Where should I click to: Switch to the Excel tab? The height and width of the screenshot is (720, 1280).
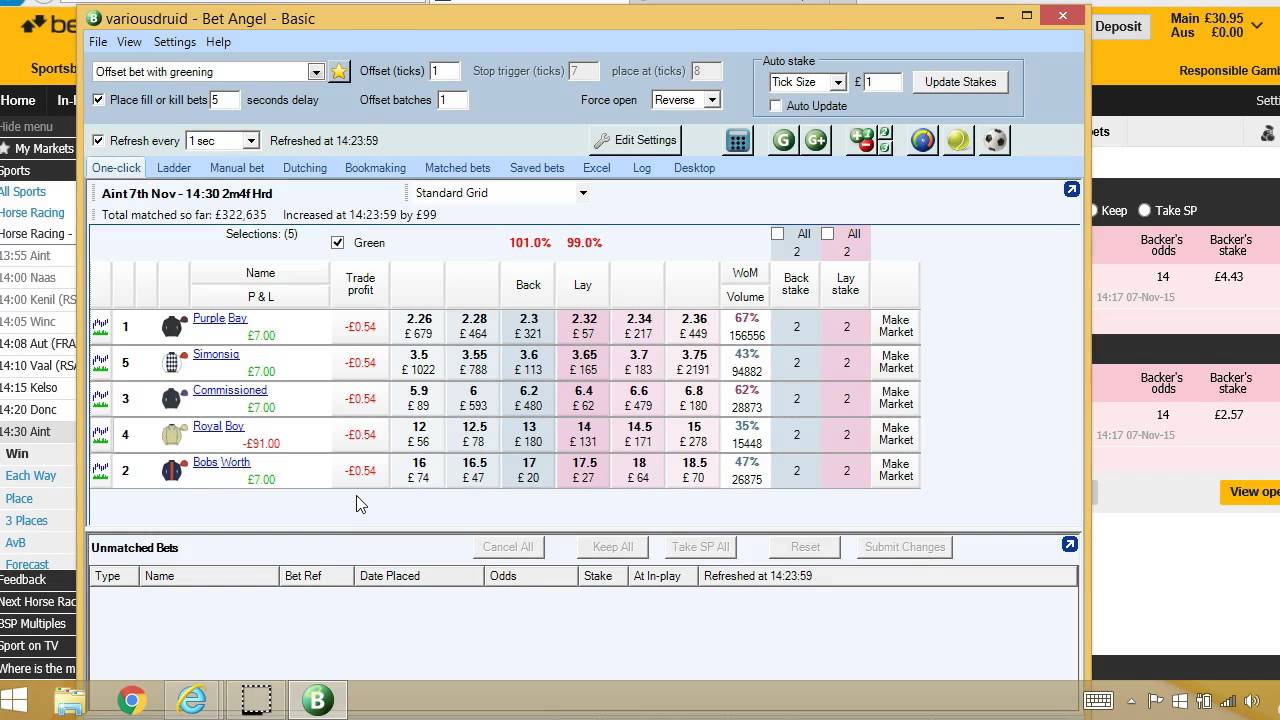click(597, 168)
